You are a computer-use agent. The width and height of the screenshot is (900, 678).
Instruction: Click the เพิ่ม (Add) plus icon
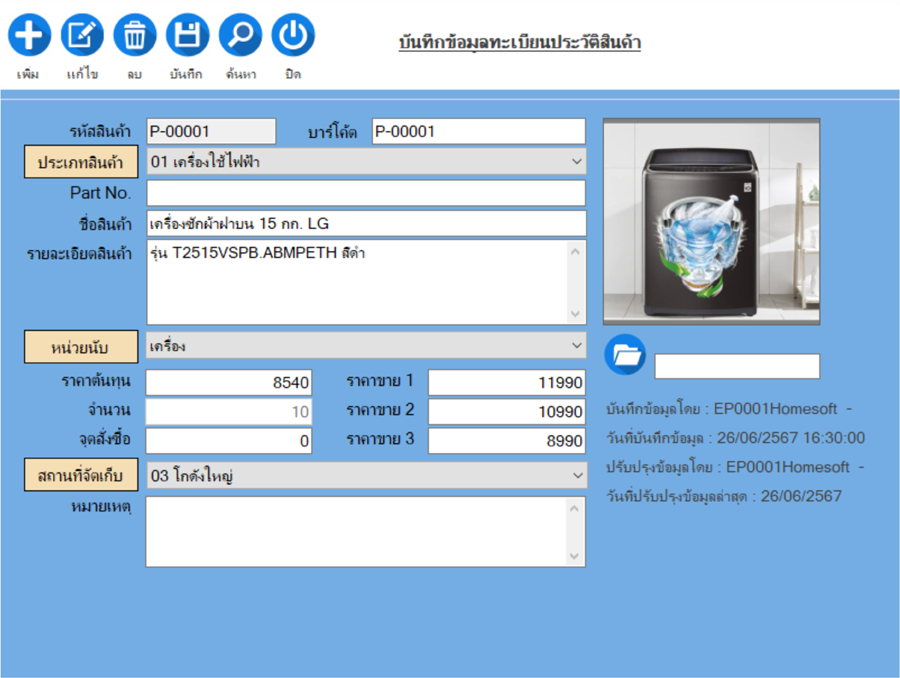click(29, 35)
